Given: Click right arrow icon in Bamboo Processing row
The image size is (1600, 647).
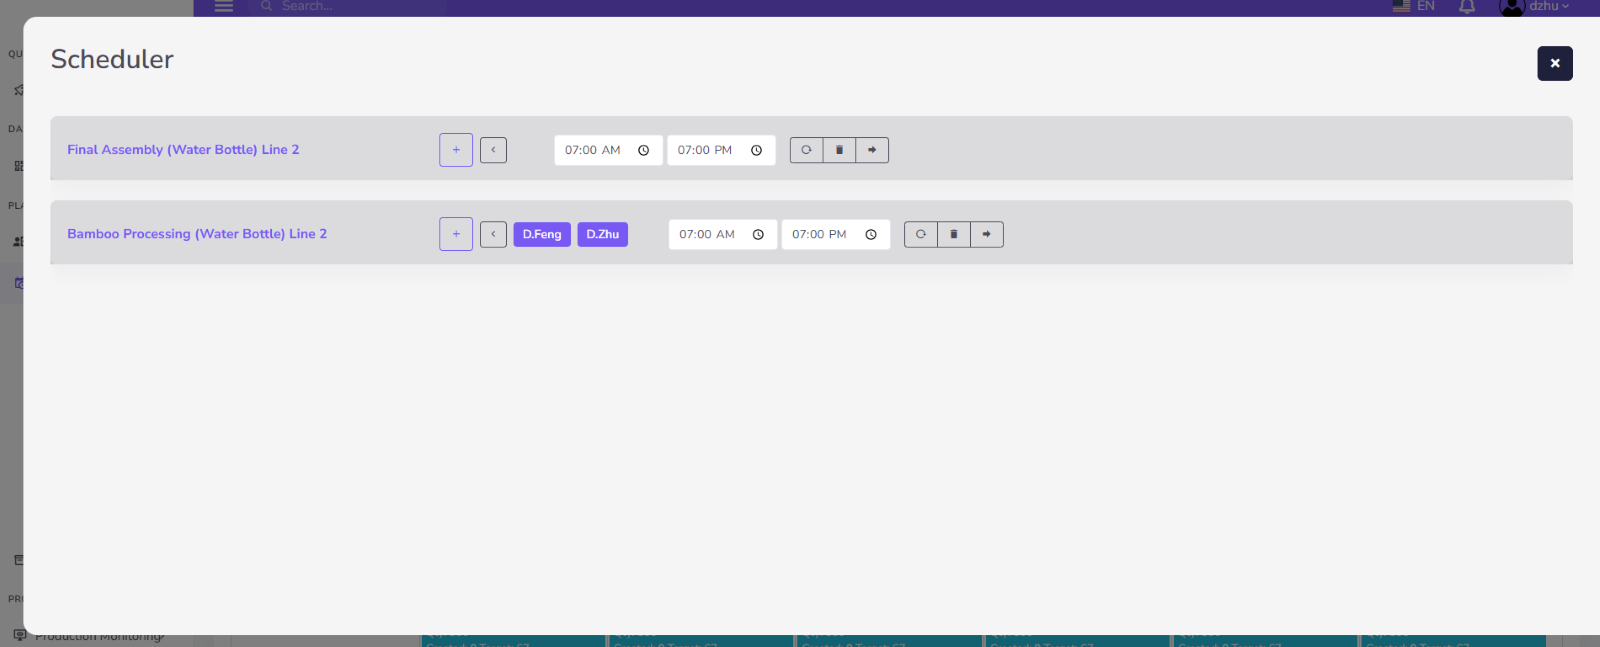Looking at the screenshot, I should [x=987, y=234].
